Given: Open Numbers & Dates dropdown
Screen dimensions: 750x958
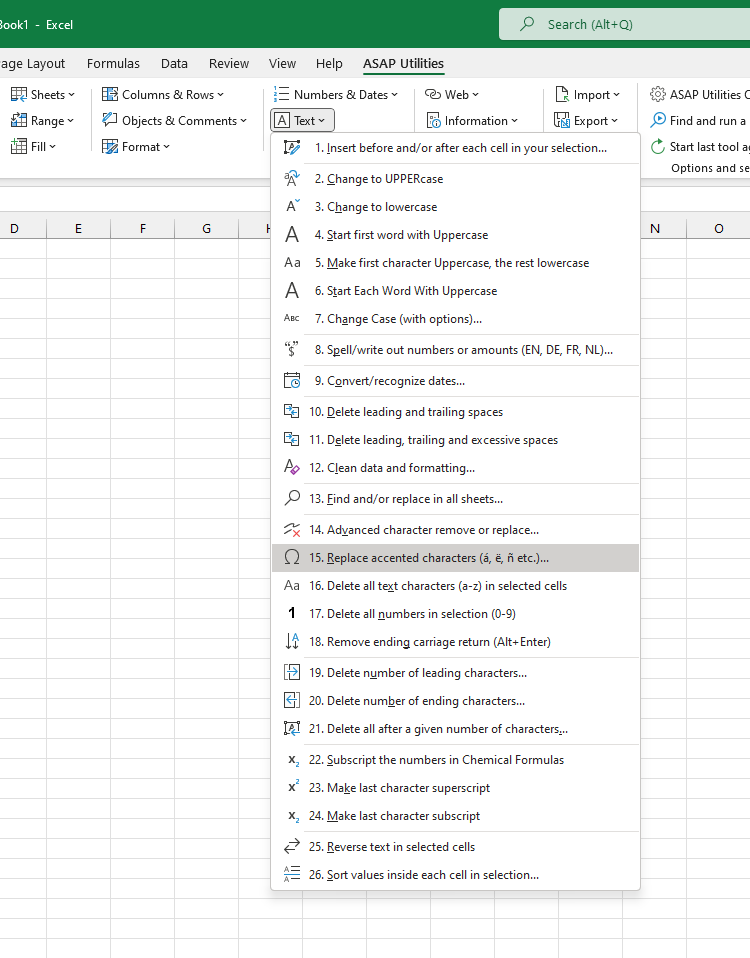Looking at the screenshot, I should (x=336, y=95).
